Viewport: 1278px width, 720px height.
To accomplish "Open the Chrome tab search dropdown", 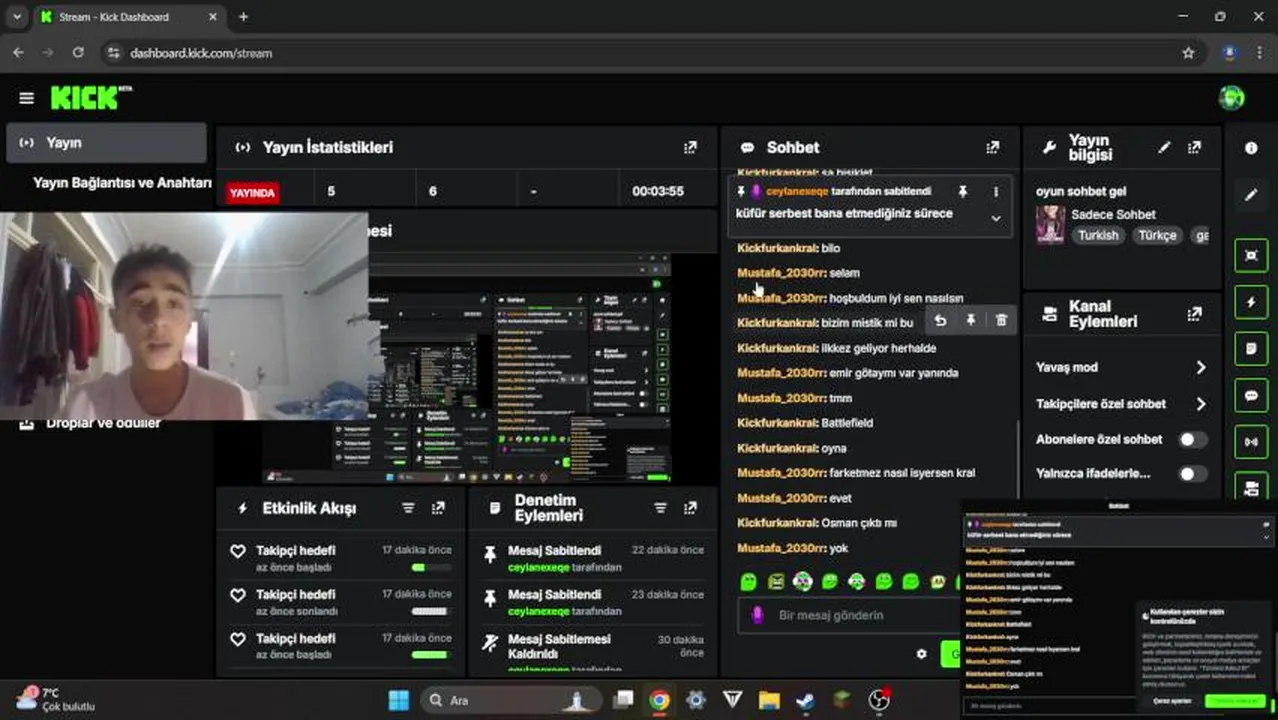I will pos(16,17).
